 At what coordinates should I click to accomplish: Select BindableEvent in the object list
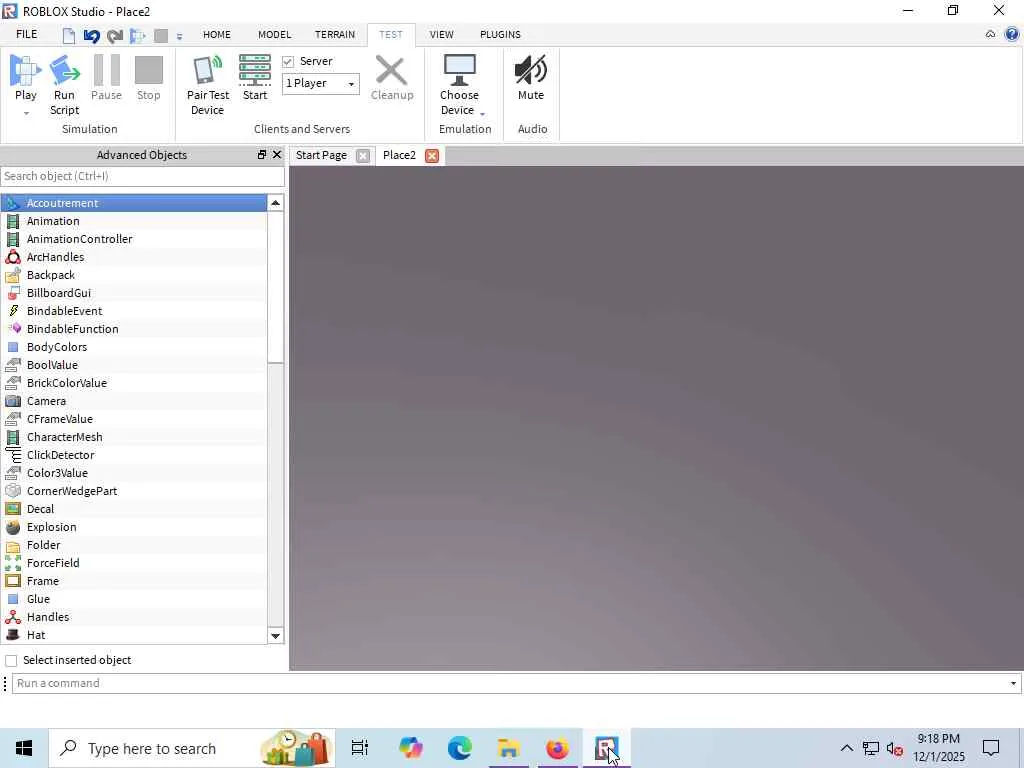point(134,311)
